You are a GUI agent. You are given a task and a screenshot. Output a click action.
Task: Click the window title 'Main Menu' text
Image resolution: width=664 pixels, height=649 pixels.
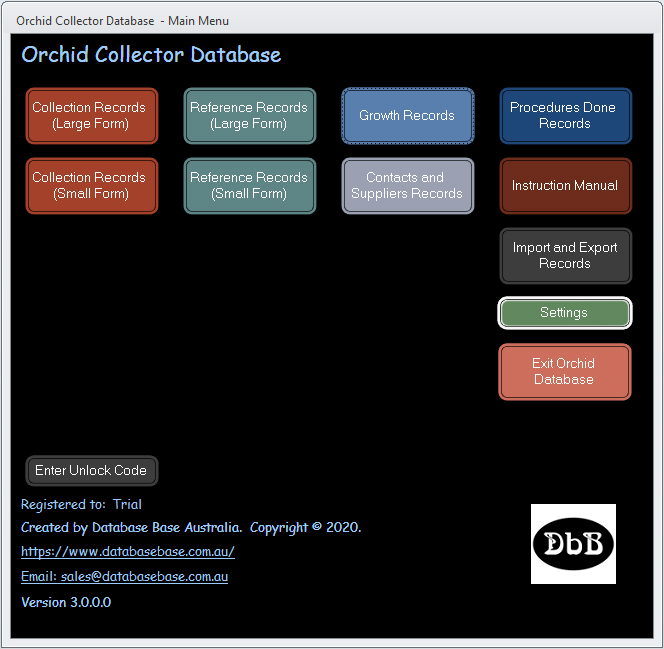pos(198,21)
